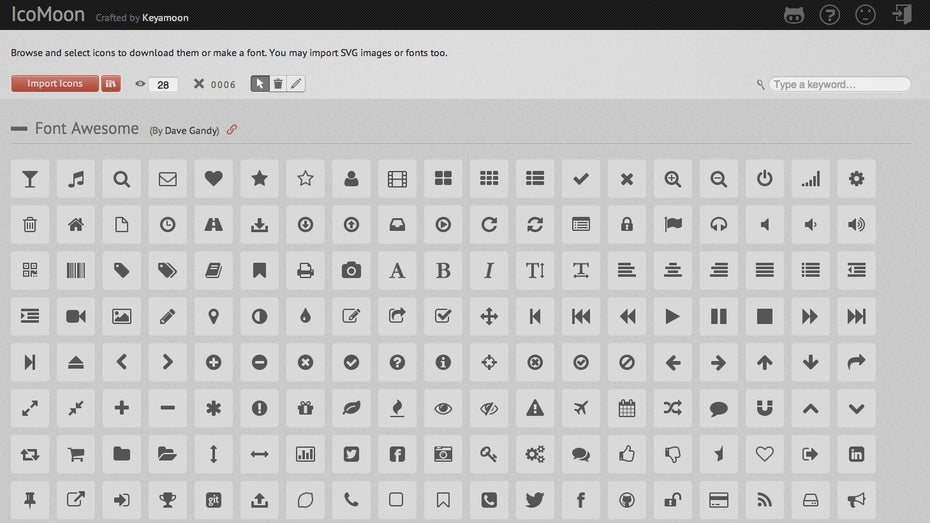Viewport: 930px width, 523px height.
Task: Select the signal bars icon
Action: pos(810,178)
